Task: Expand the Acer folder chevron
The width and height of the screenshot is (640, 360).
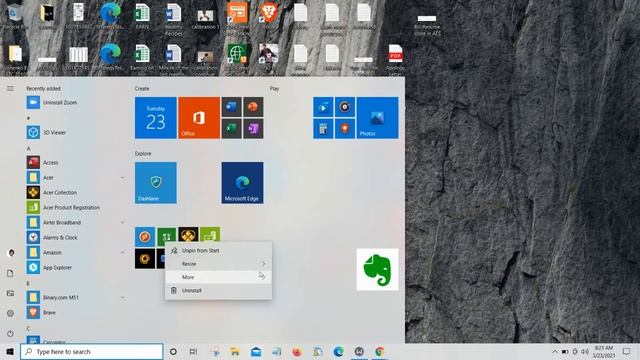Action: (x=122, y=178)
